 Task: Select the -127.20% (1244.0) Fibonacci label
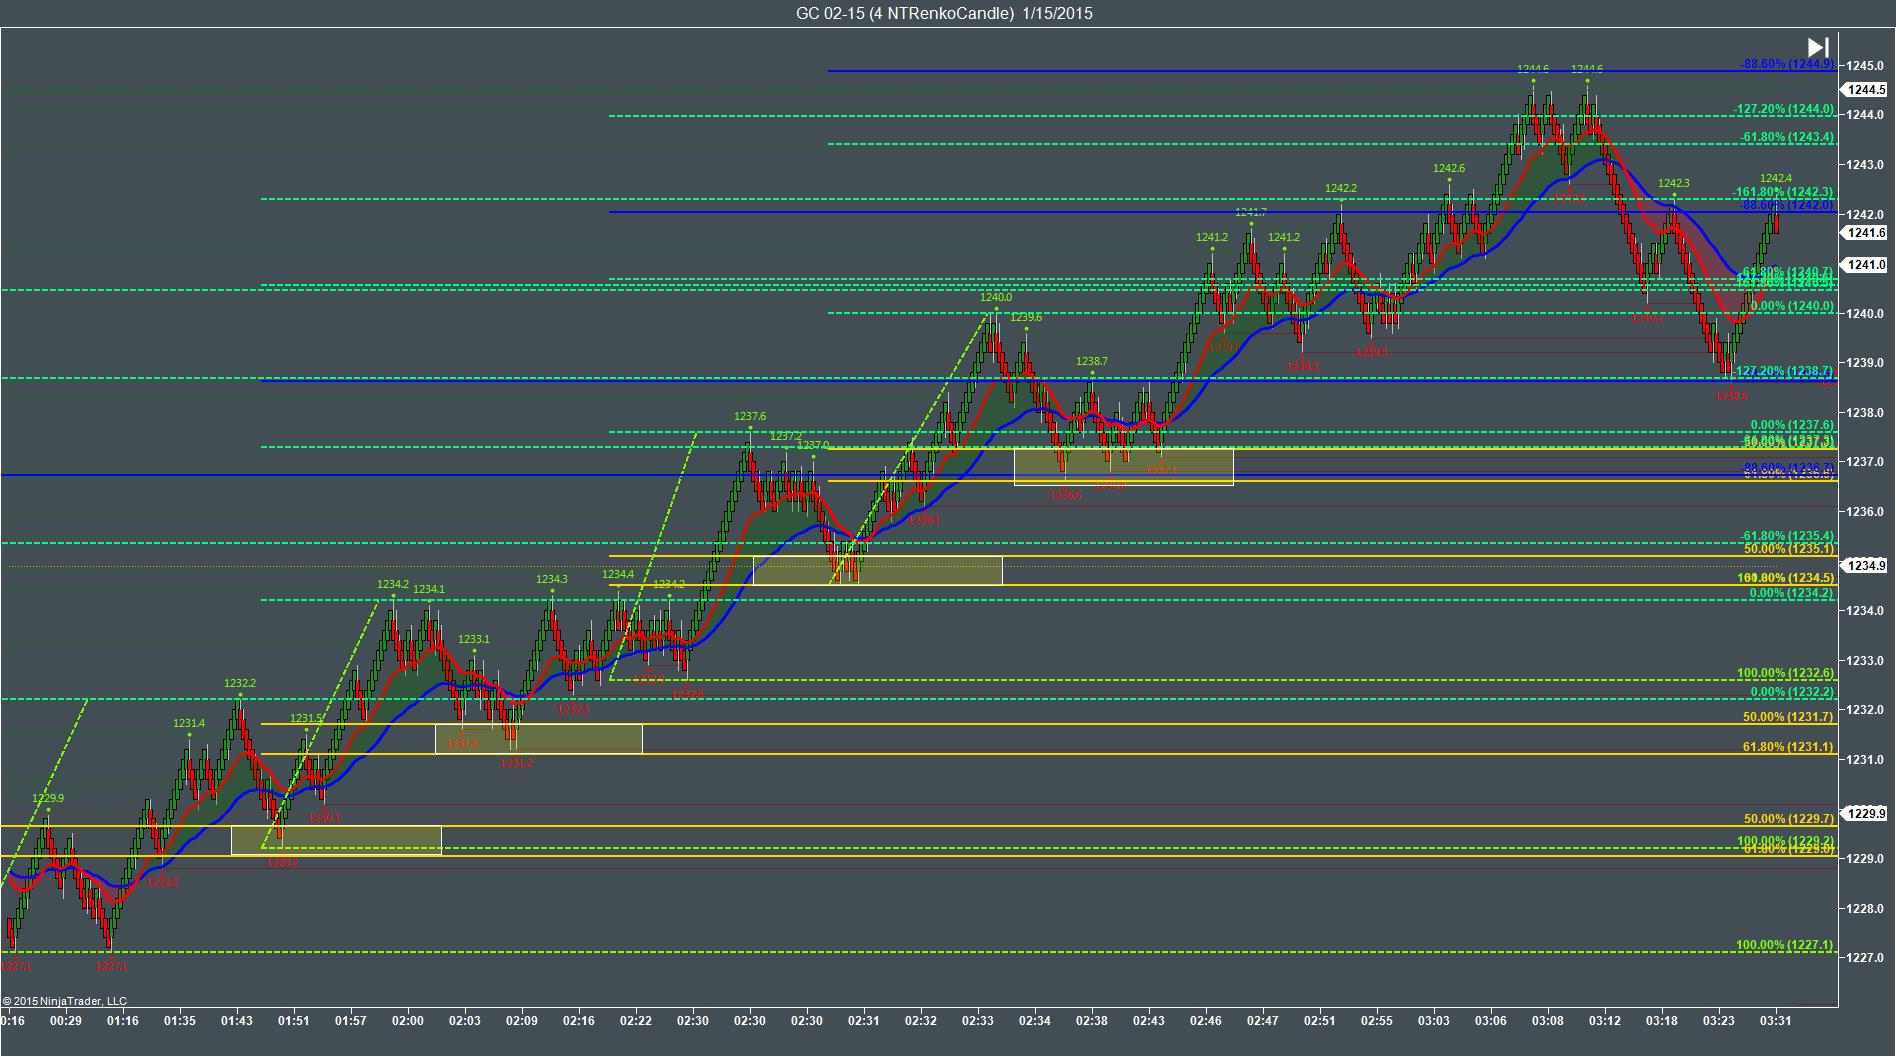point(1784,109)
